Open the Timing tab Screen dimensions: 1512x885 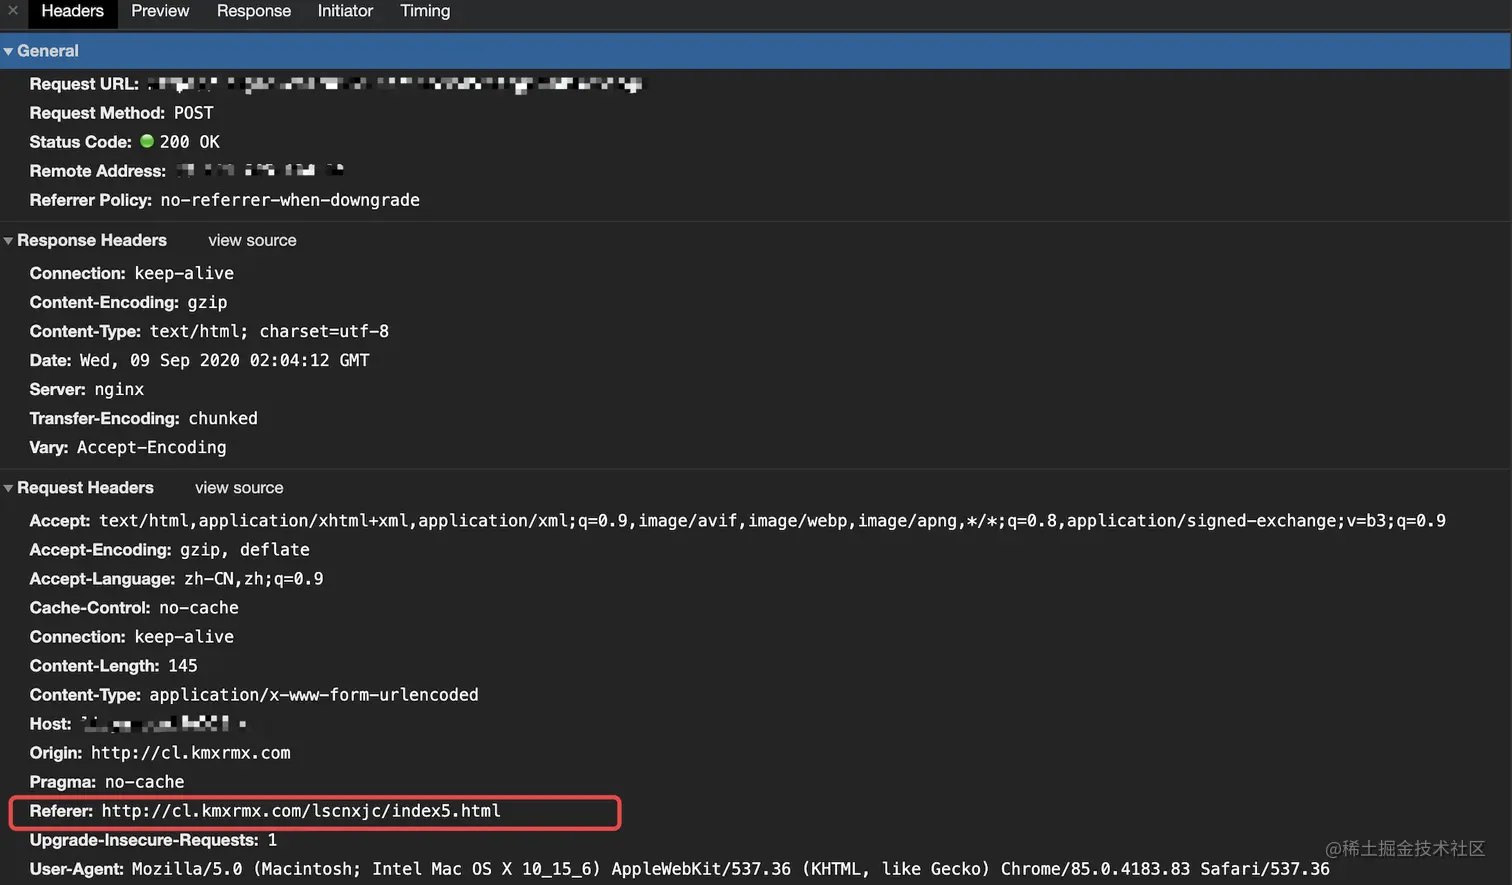pos(425,11)
